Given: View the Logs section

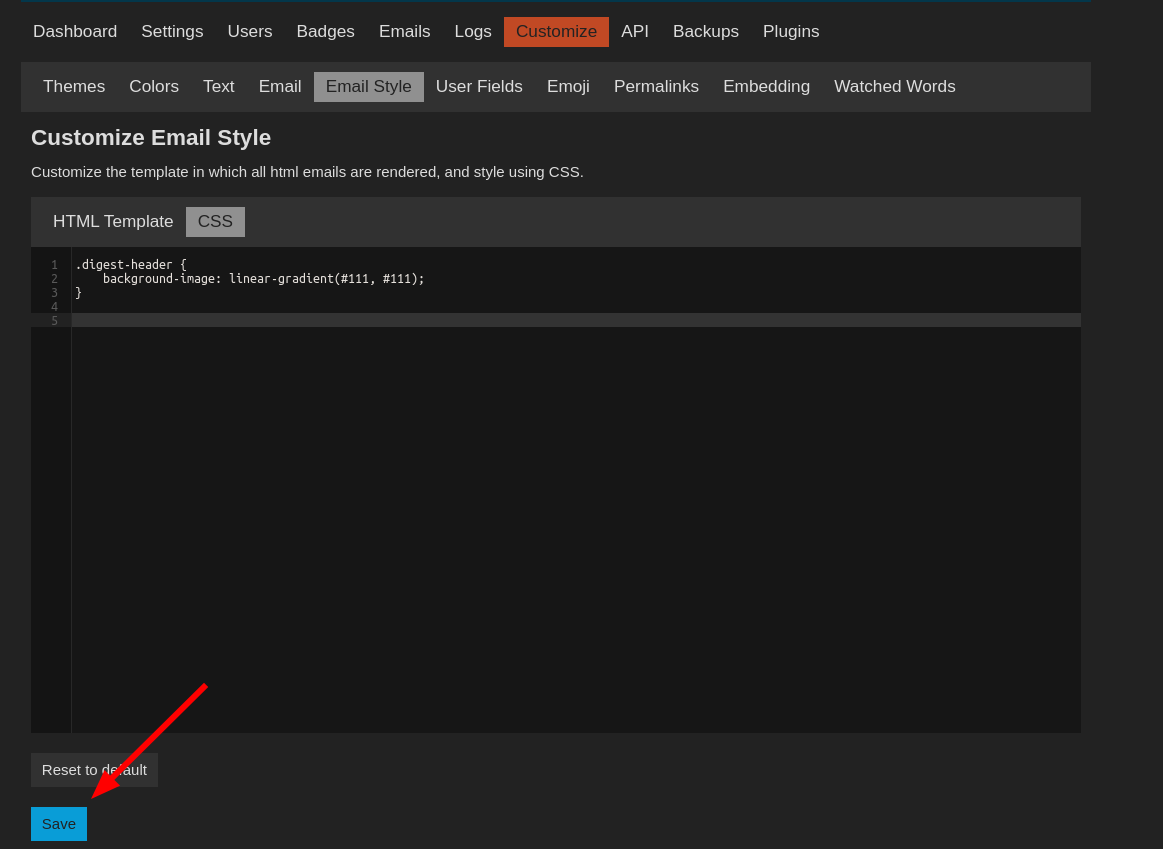Looking at the screenshot, I should [x=473, y=32].
